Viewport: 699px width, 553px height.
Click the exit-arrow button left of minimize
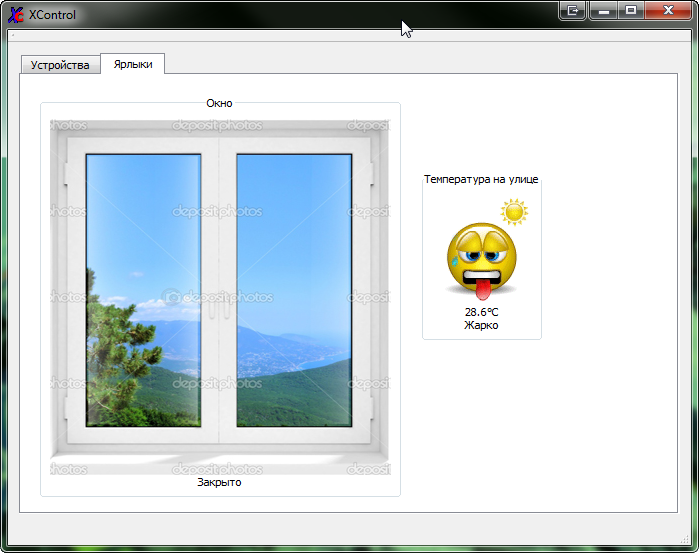tap(573, 10)
